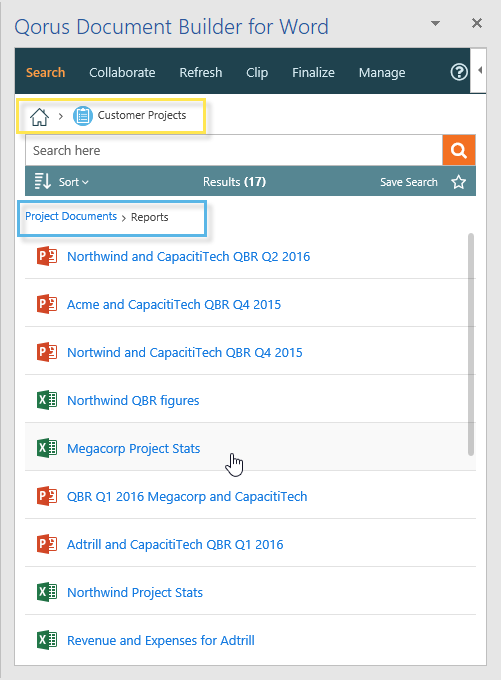Open Nortwind and CapacitiTech QBR Q4 2015
The height and width of the screenshot is (680, 501).
[x=185, y=353]
